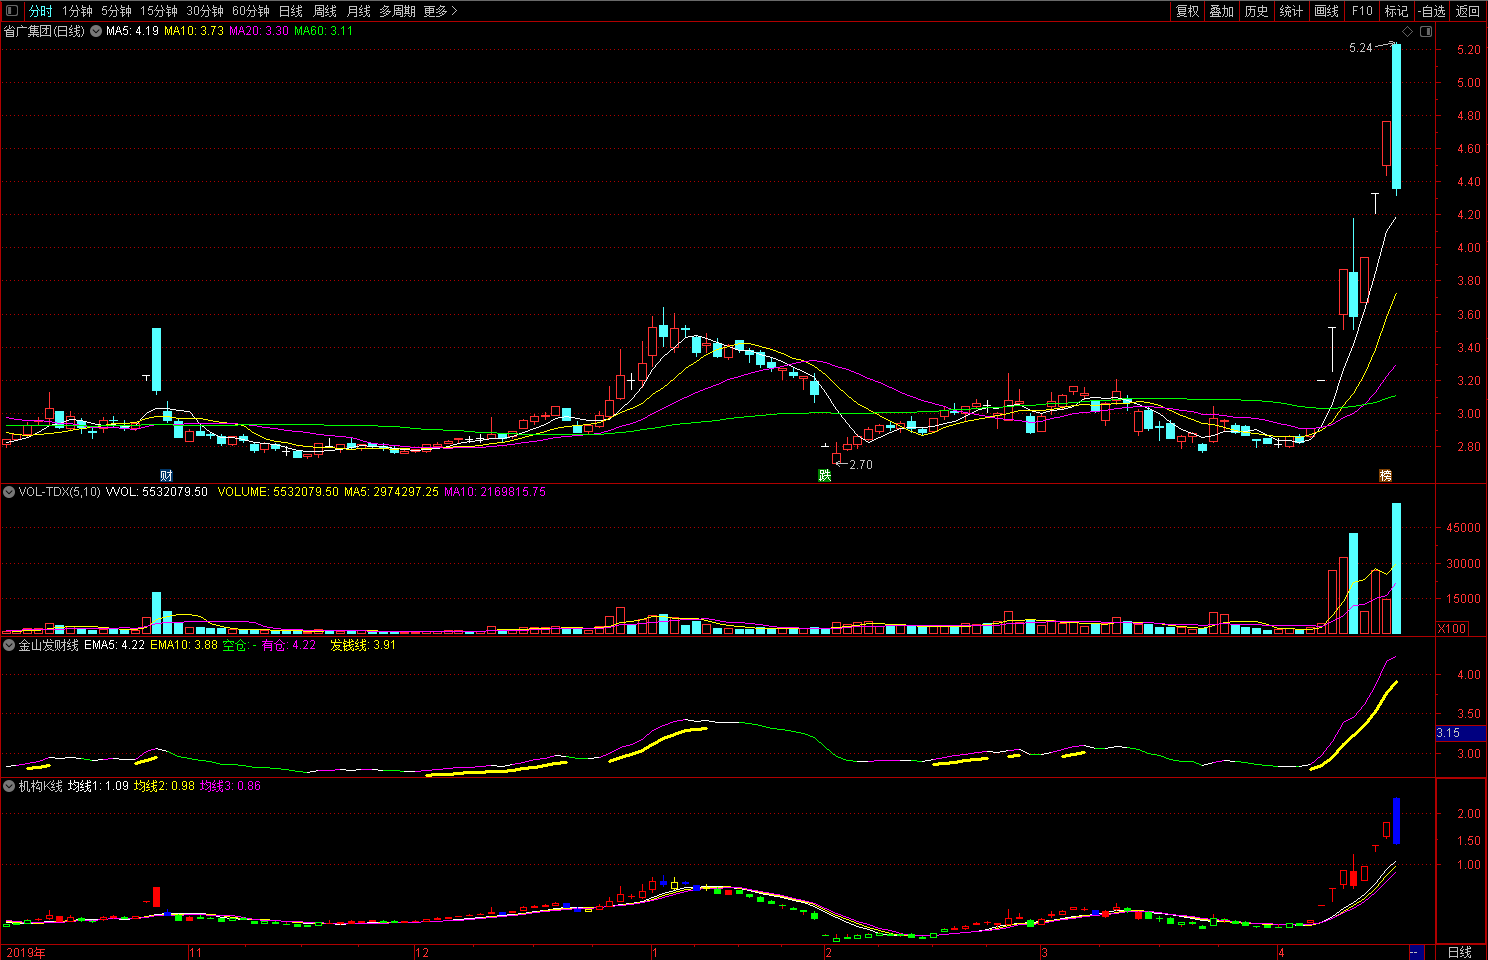Click the MA20: 3.30 label

259,31
